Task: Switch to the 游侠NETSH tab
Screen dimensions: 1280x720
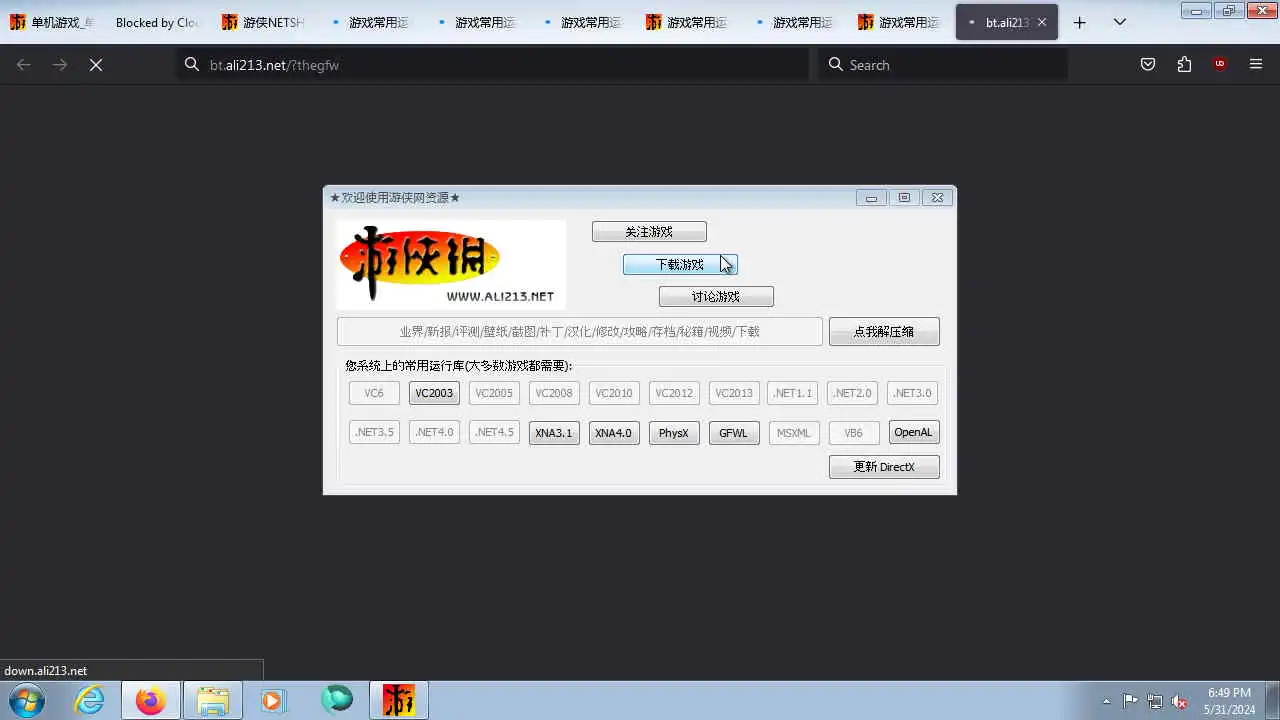Action: (263, 22)
